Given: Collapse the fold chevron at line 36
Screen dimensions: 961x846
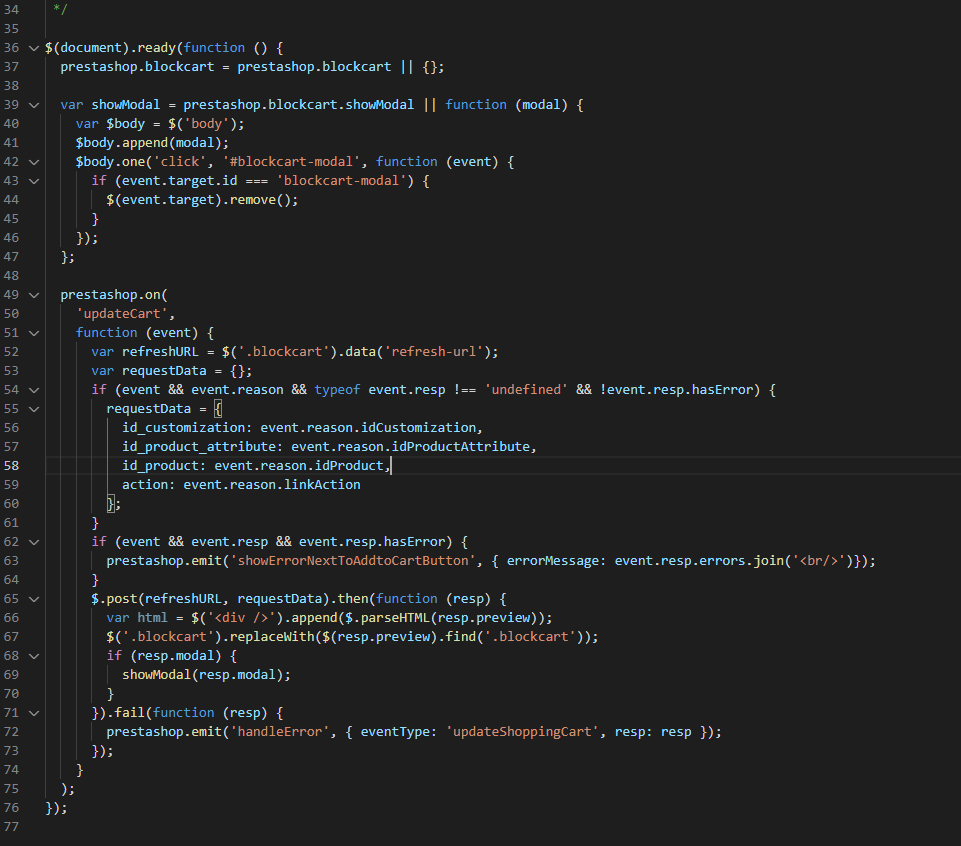Looking at the screenshot, I should coord(34,48).
